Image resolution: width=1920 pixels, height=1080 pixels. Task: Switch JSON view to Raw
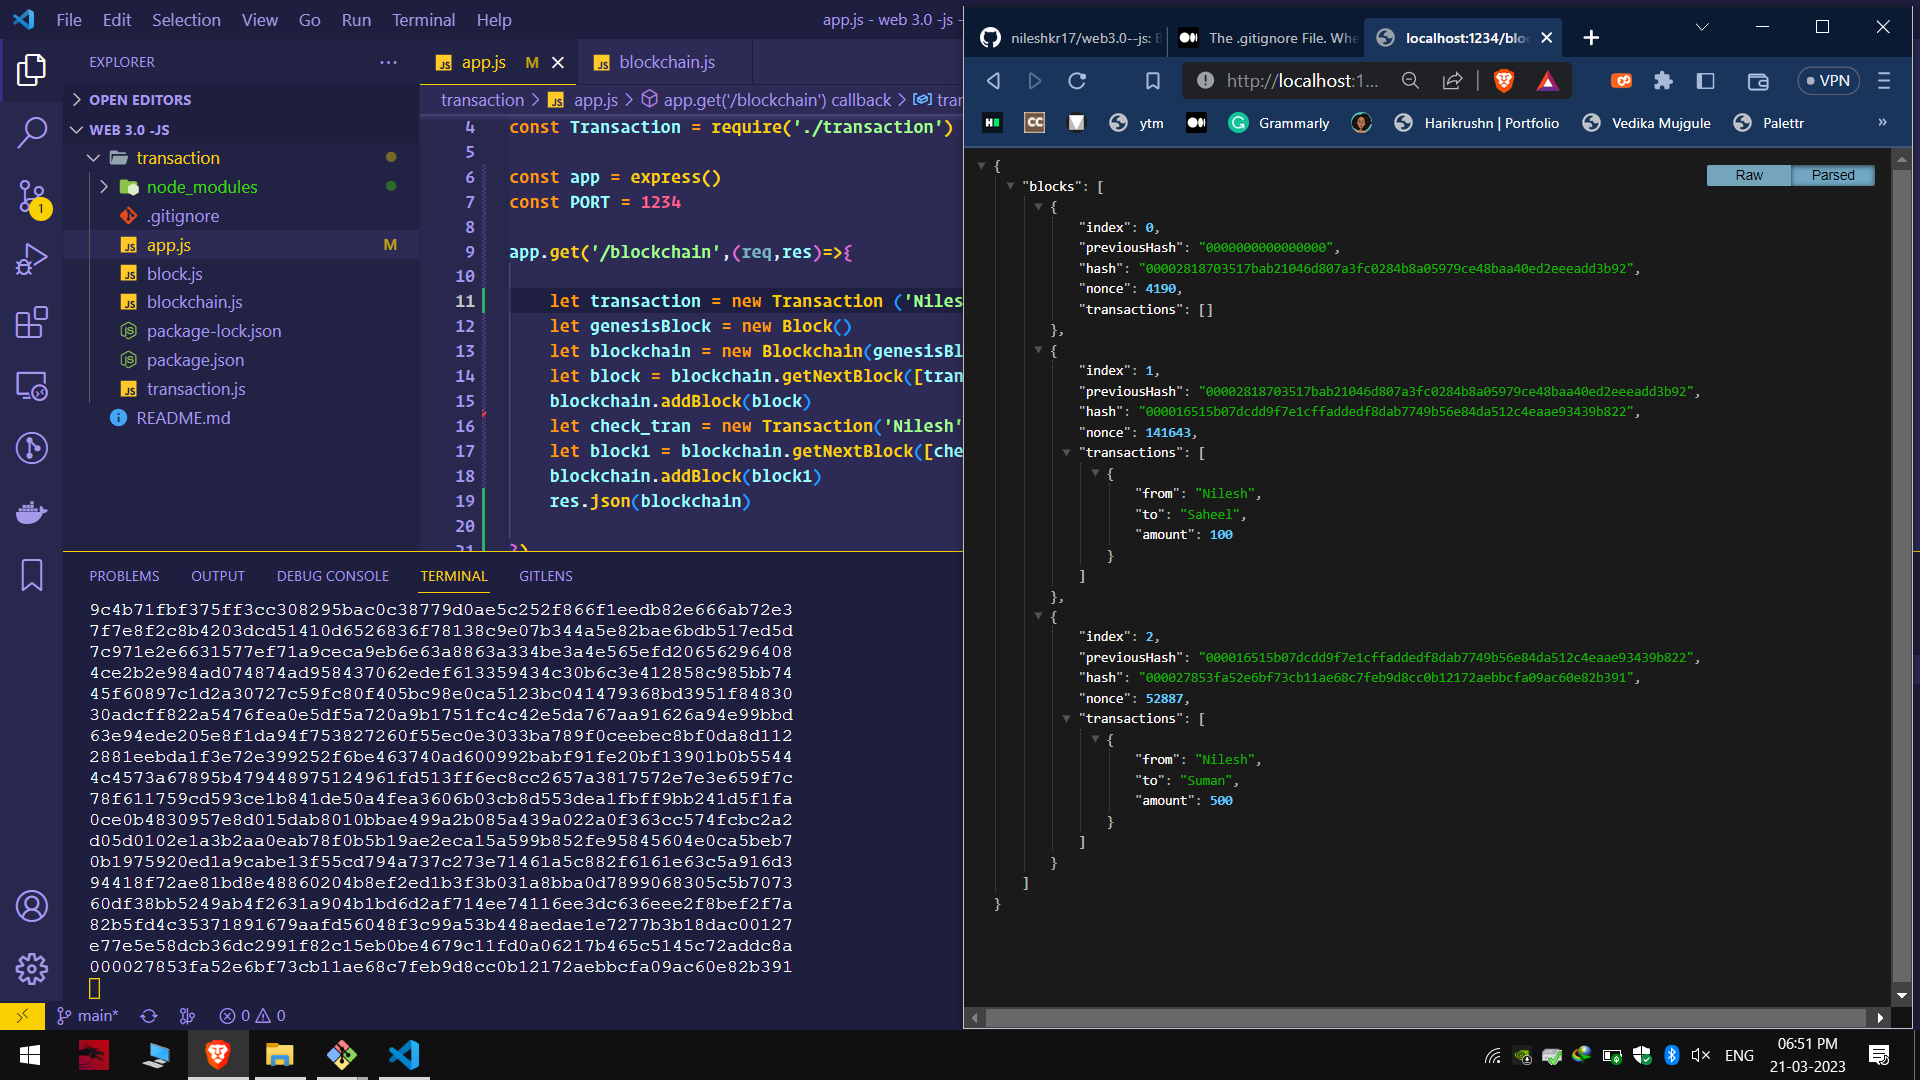(1748, 175)
